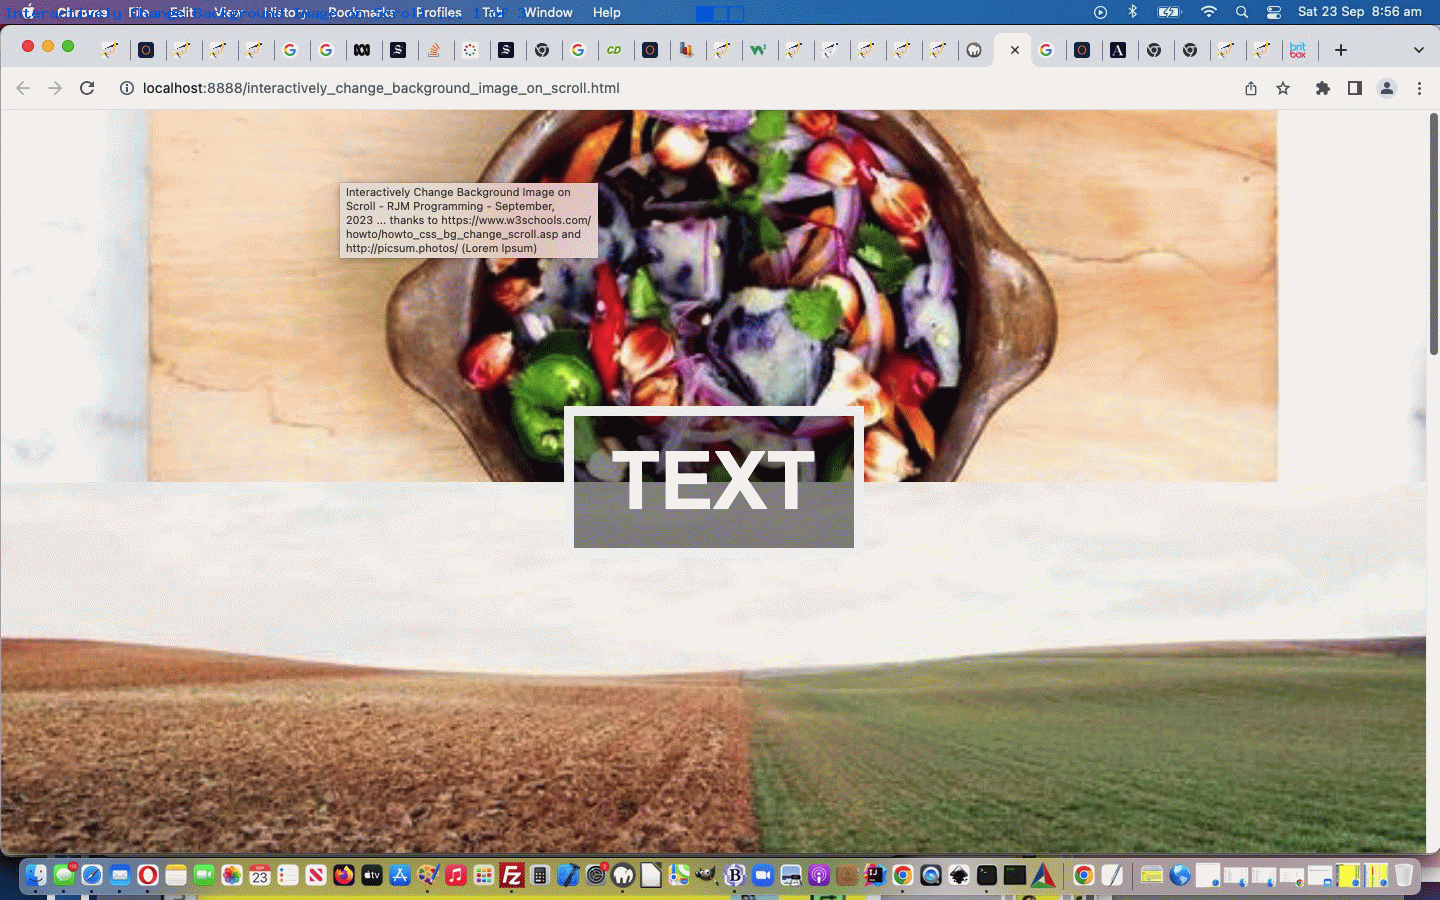Open the Bluetooth menu bar icon
Image resolution: width=1440 pixels, height=900 pixels.
[1133, 12]
